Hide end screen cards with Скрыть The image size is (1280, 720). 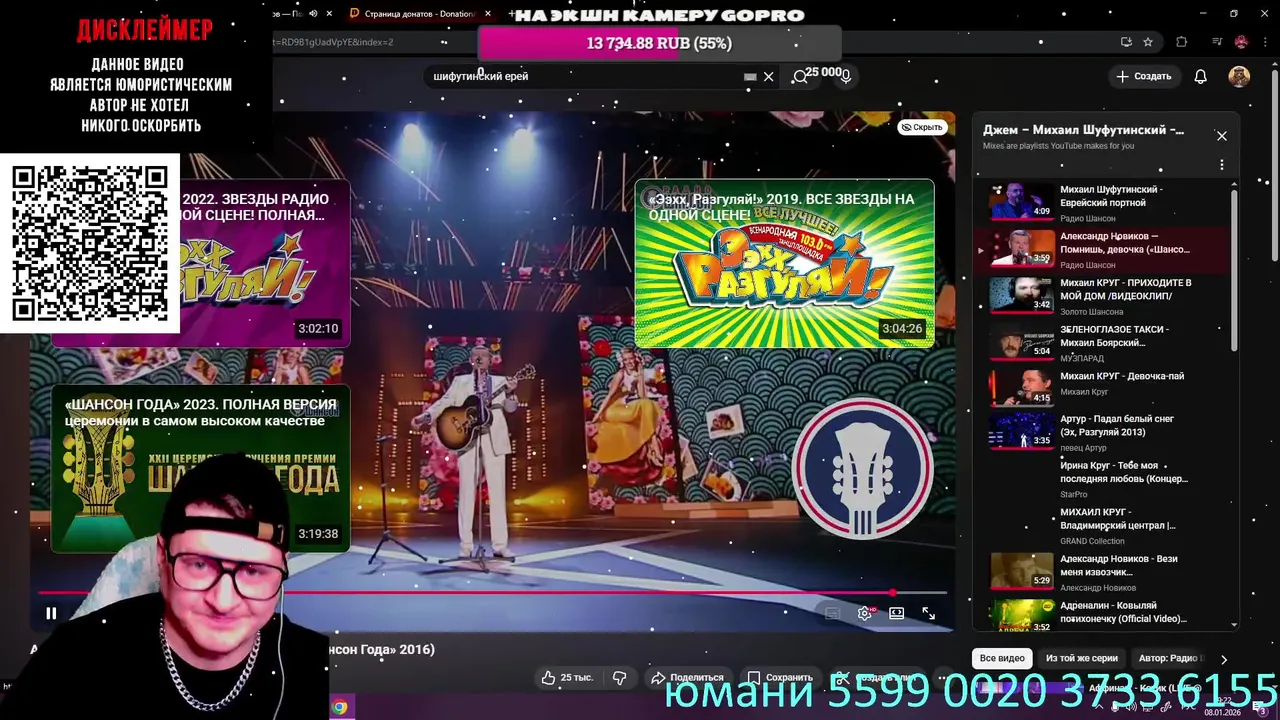click(922, 127)
